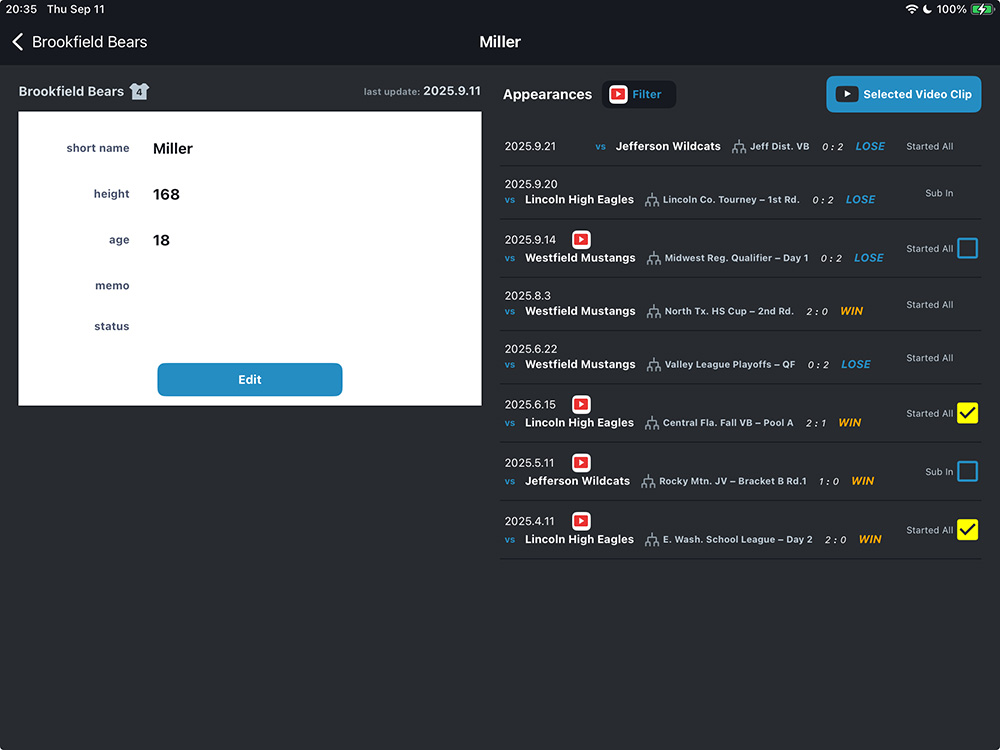
Task: Open video icon for 2025.6.15 match
Action: pos(581,405)
